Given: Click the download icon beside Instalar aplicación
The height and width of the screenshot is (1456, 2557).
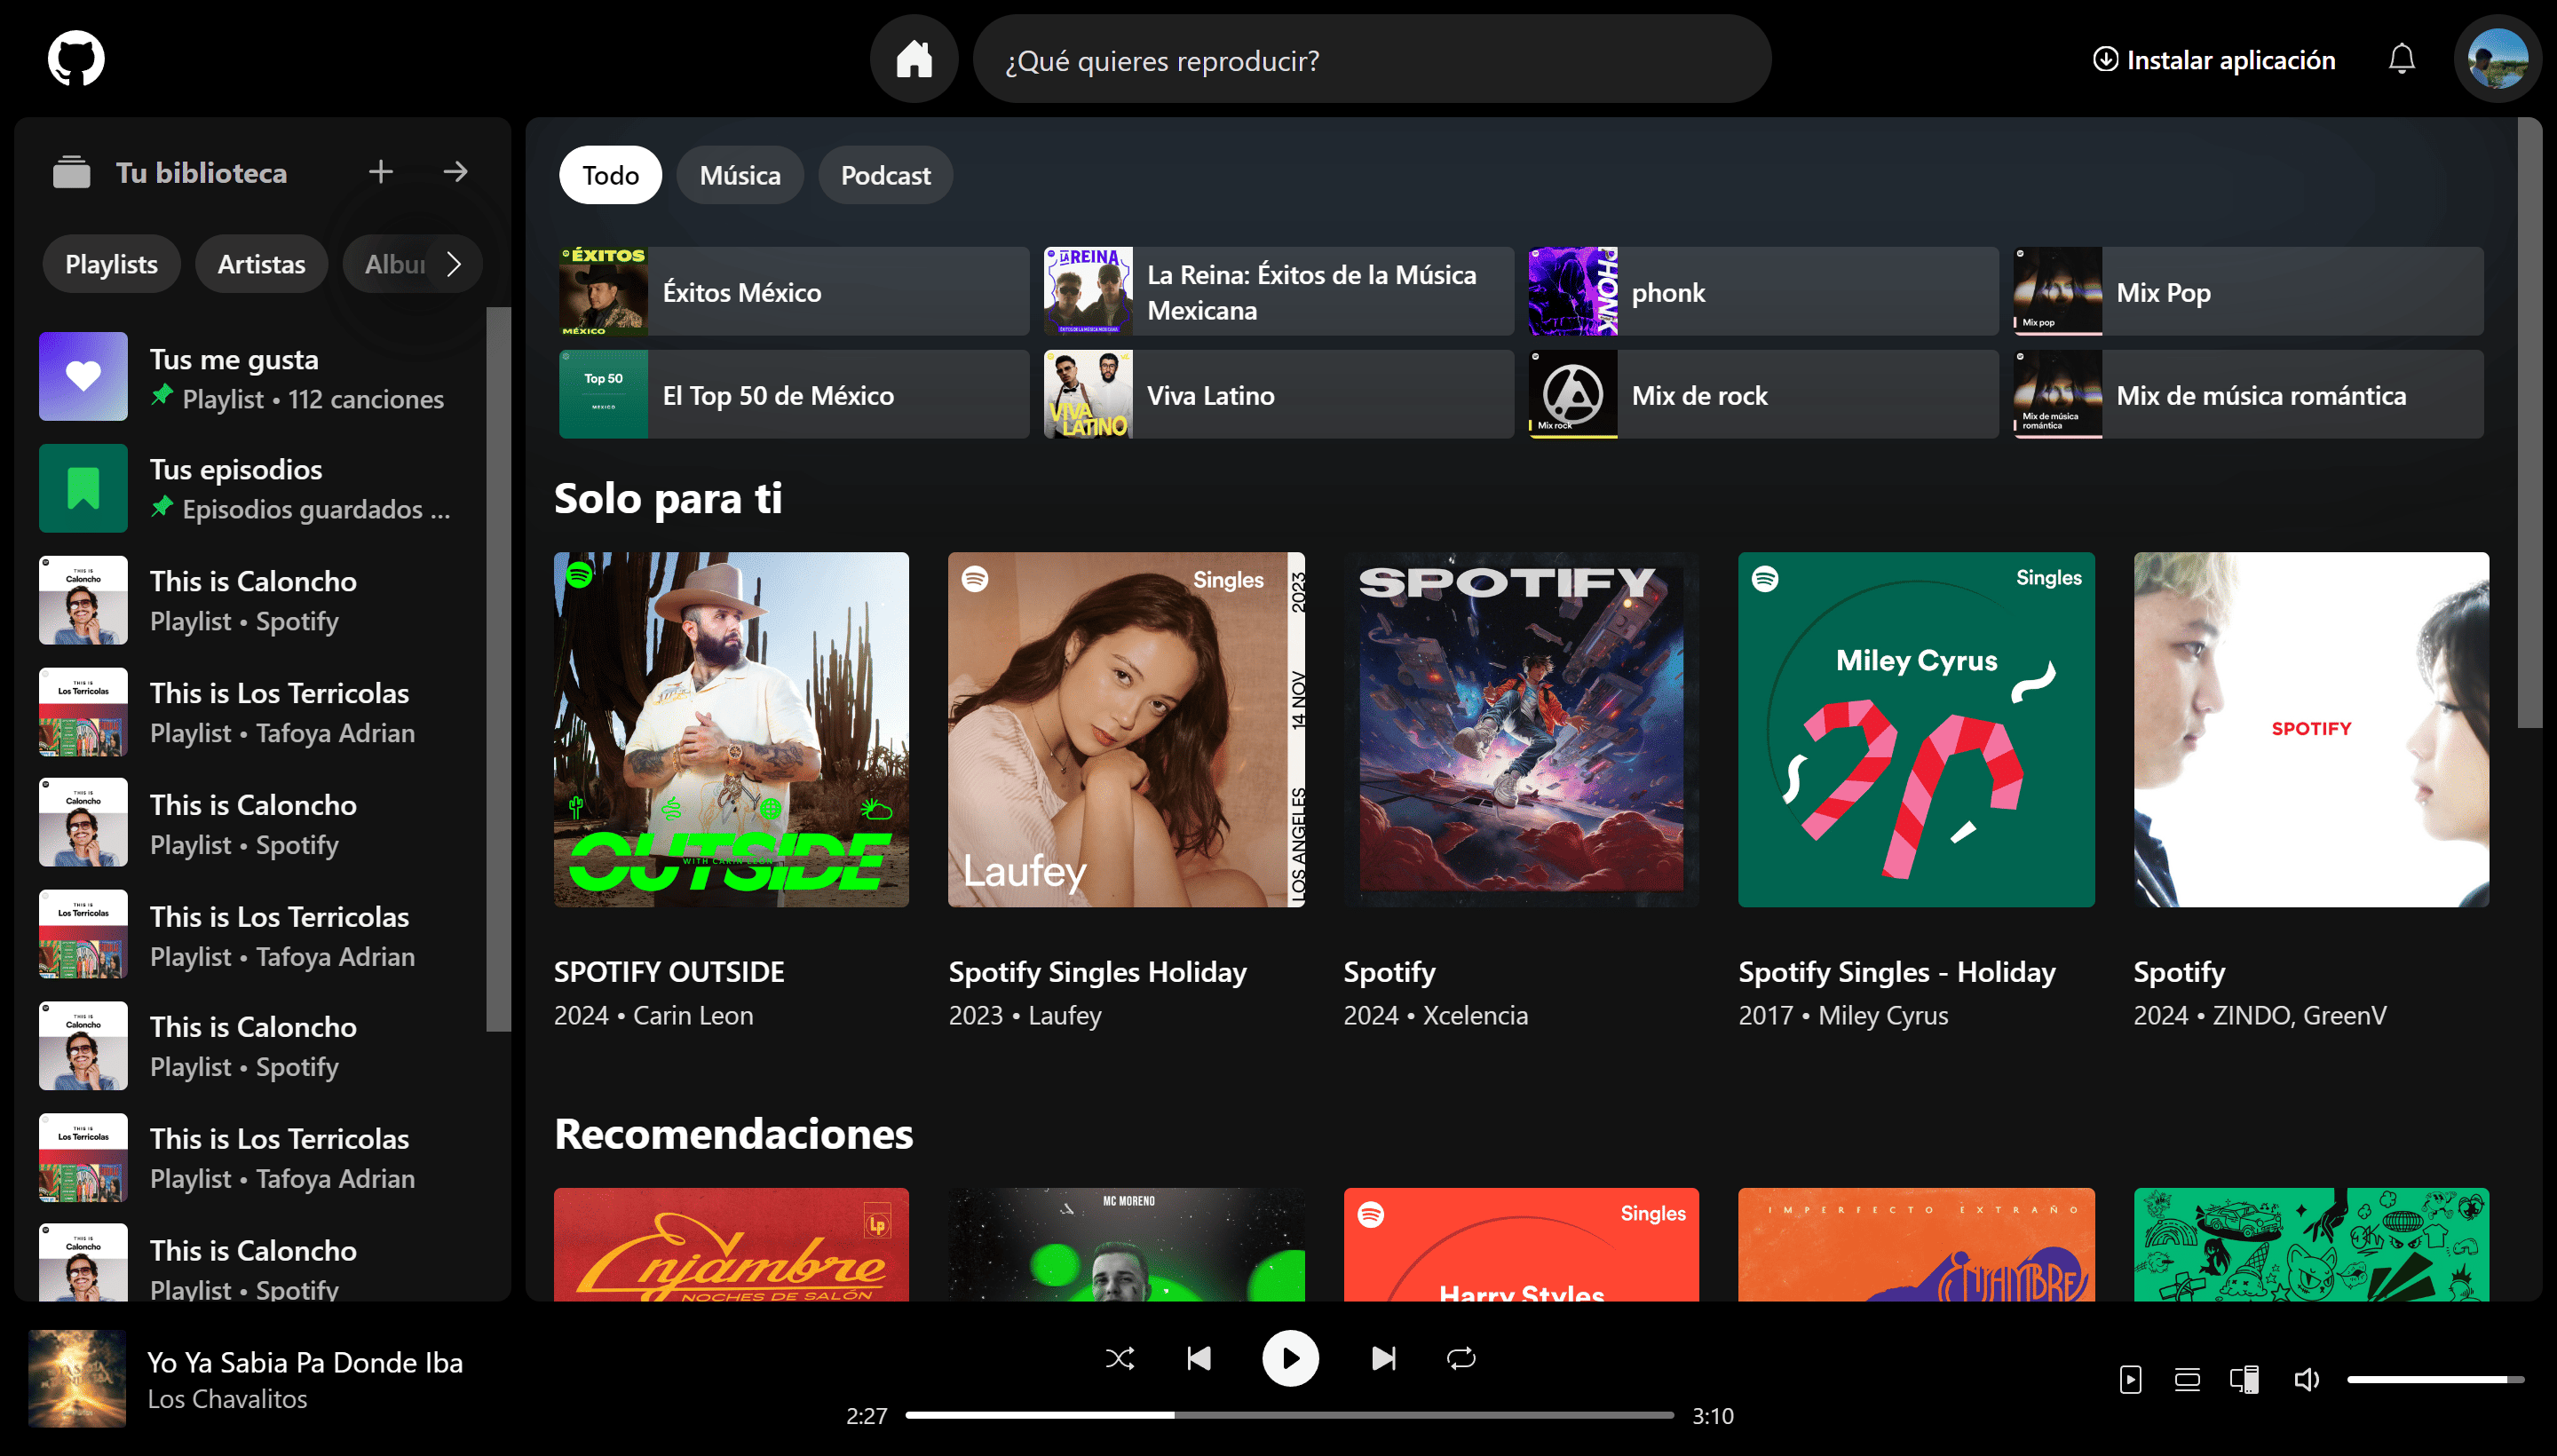Looking at the screenshot, I should (x=2105, y=59).
